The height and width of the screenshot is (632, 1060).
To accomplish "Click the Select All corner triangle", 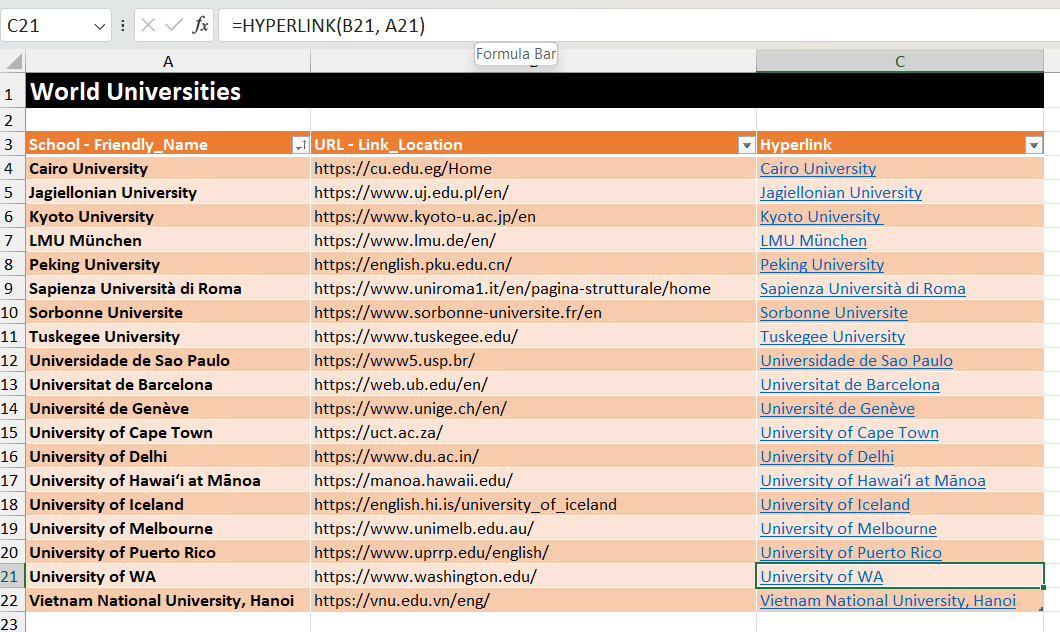I will tap(13, 62).
